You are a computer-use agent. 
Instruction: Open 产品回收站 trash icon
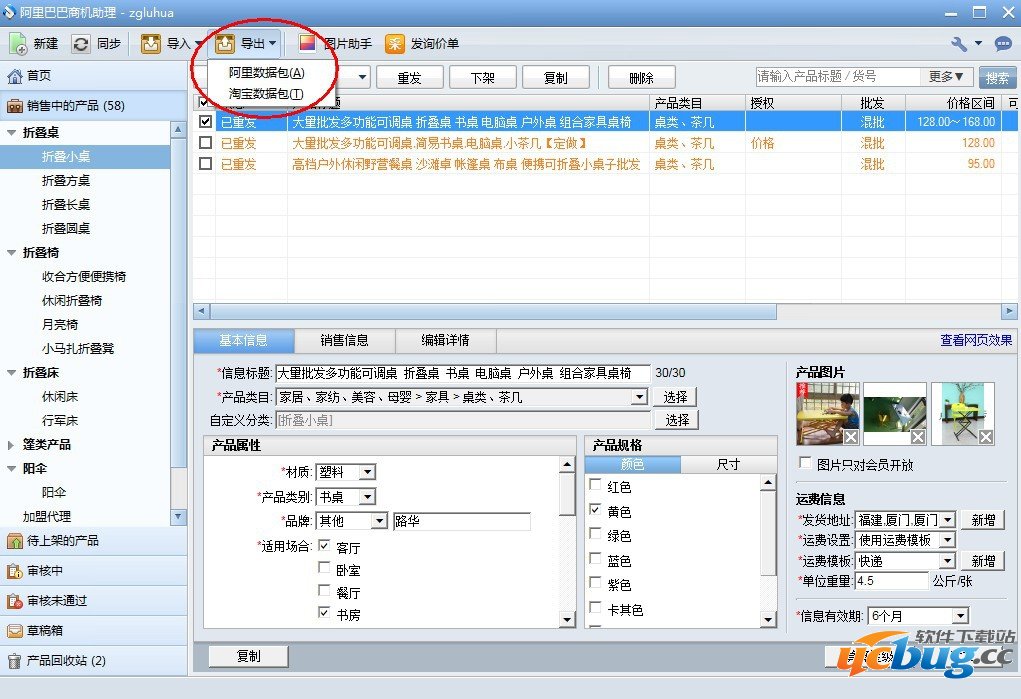point(14,661)
